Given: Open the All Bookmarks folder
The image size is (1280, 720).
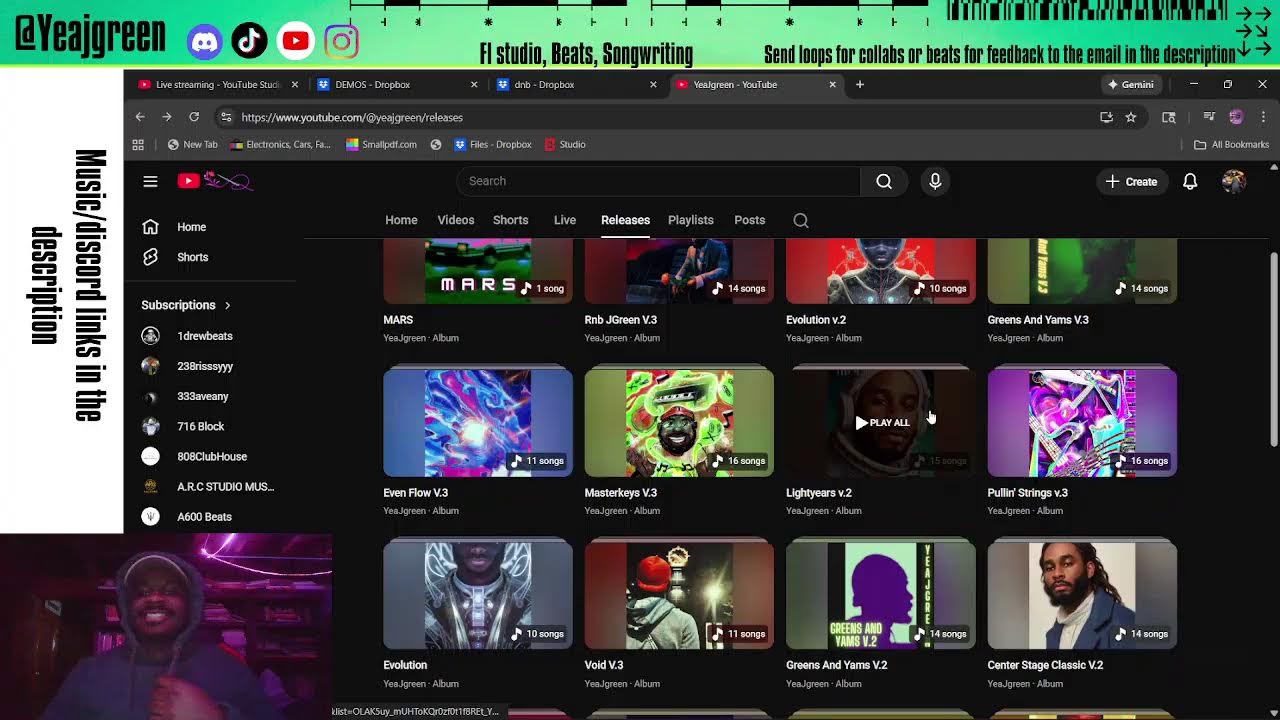Looking at the screenshot, I should [x=1231, y=144].
